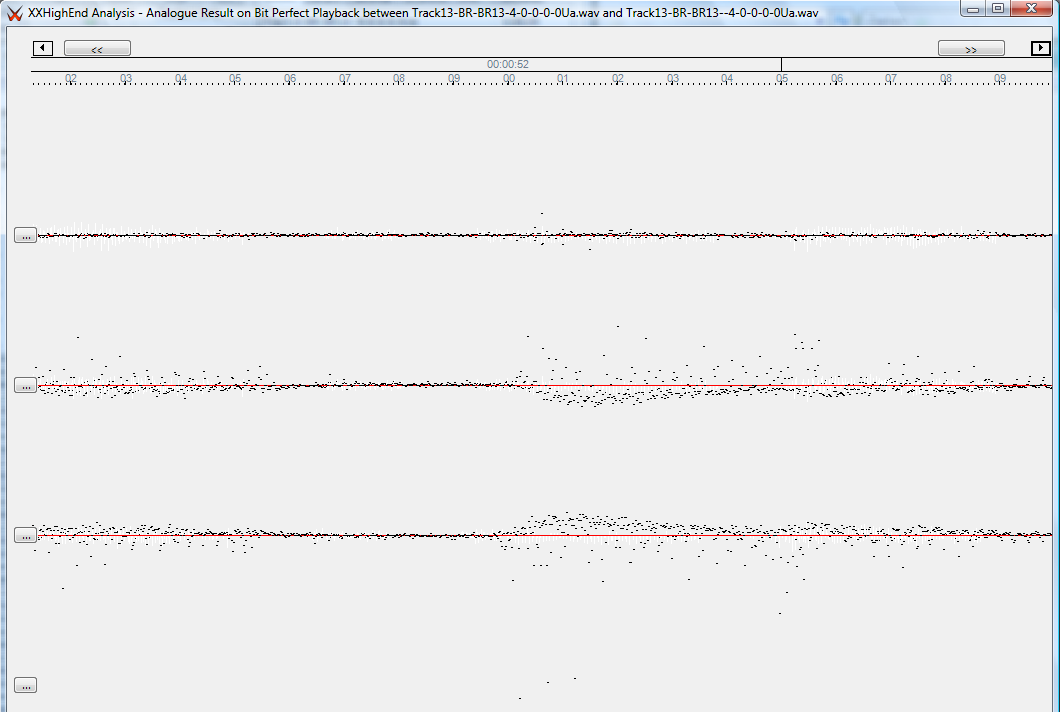Click the XXHighEnd application icon in title bar
Viewport: 1060px width, 712px height.
tap(14, 13)
